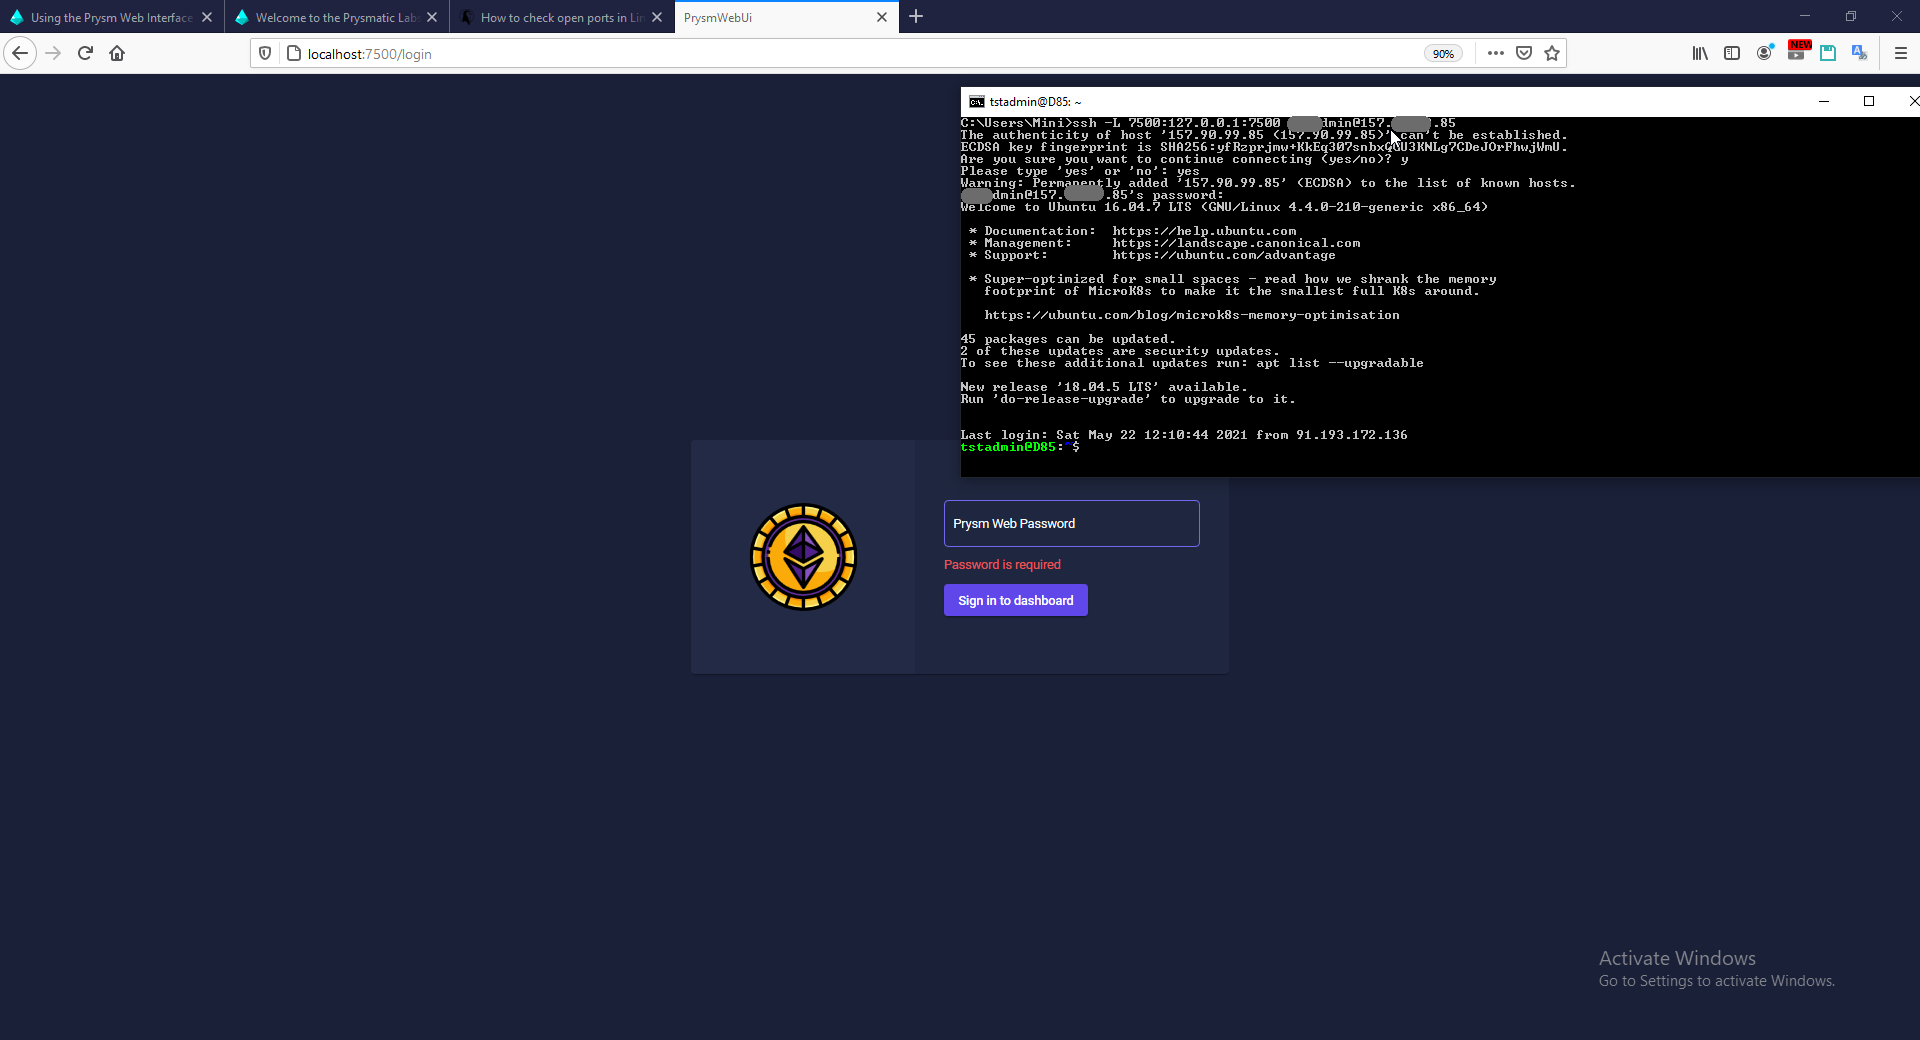Close the Using the Prysm Web Interface tab
The width and height of the screenshot is (1920, 1040).
(207, 17)
